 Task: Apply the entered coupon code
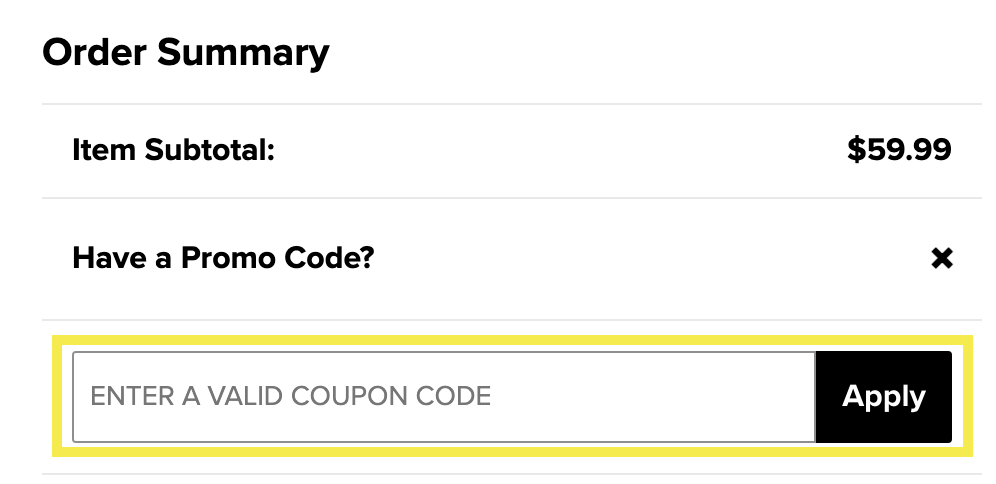point(884,397)
